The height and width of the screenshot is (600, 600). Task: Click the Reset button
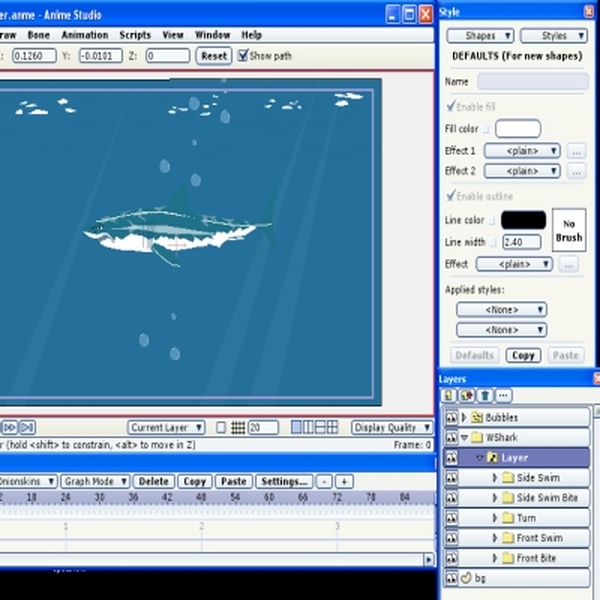tap(214, 56)
